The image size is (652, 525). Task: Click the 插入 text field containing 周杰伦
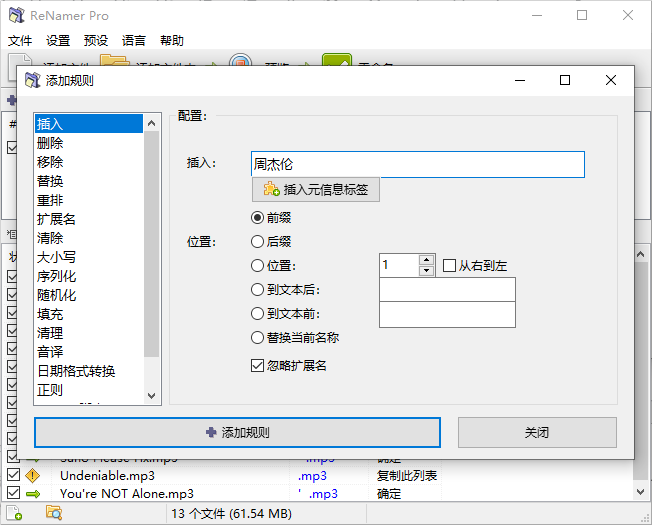[418, 165]
